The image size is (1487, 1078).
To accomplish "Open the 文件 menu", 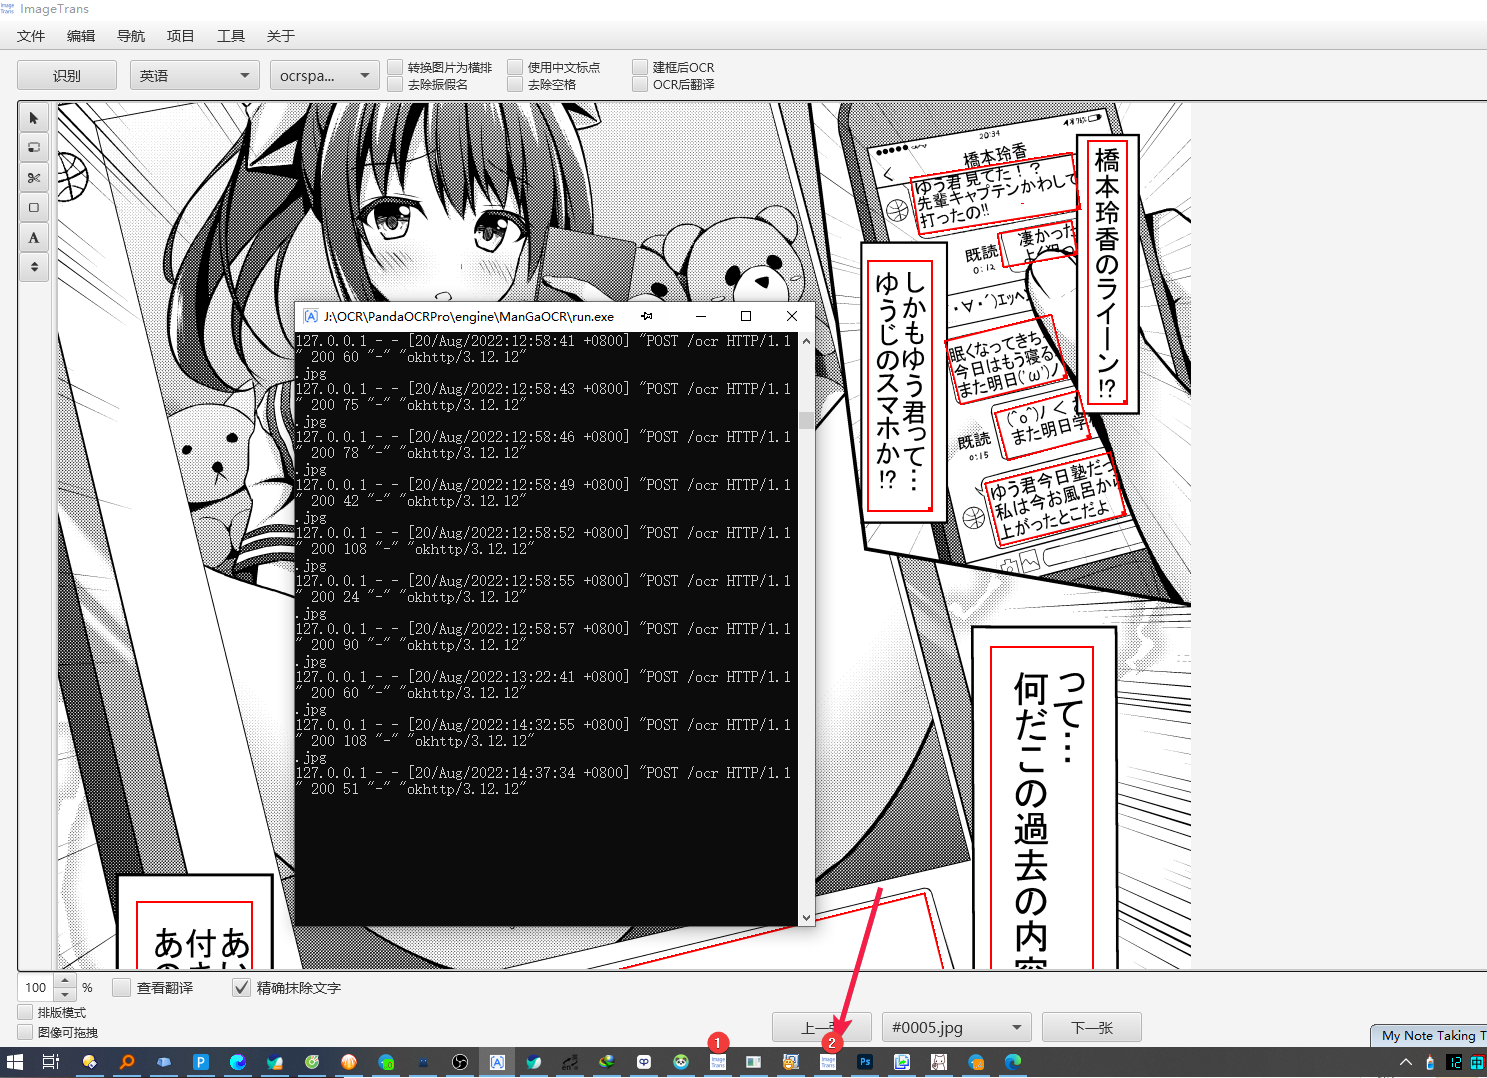I will [31, 36].
